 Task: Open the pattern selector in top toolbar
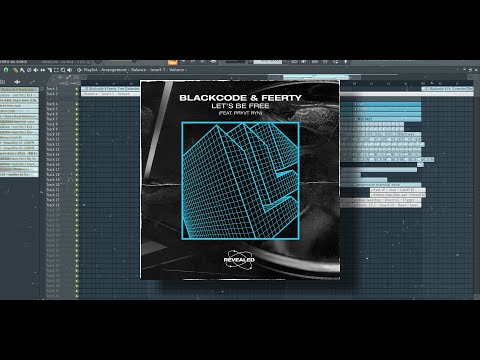click(x=268, y=62)
